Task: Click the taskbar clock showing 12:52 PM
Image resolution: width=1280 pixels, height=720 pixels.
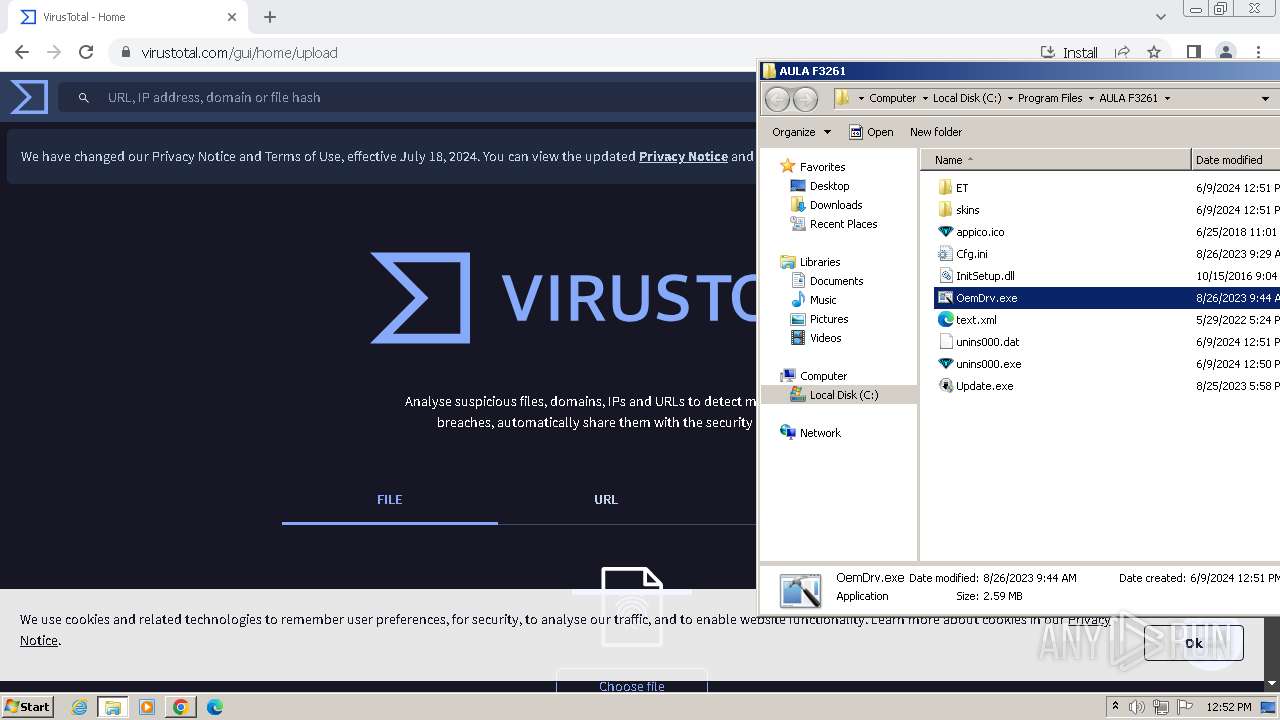Action: click(x=1229, y=707)
